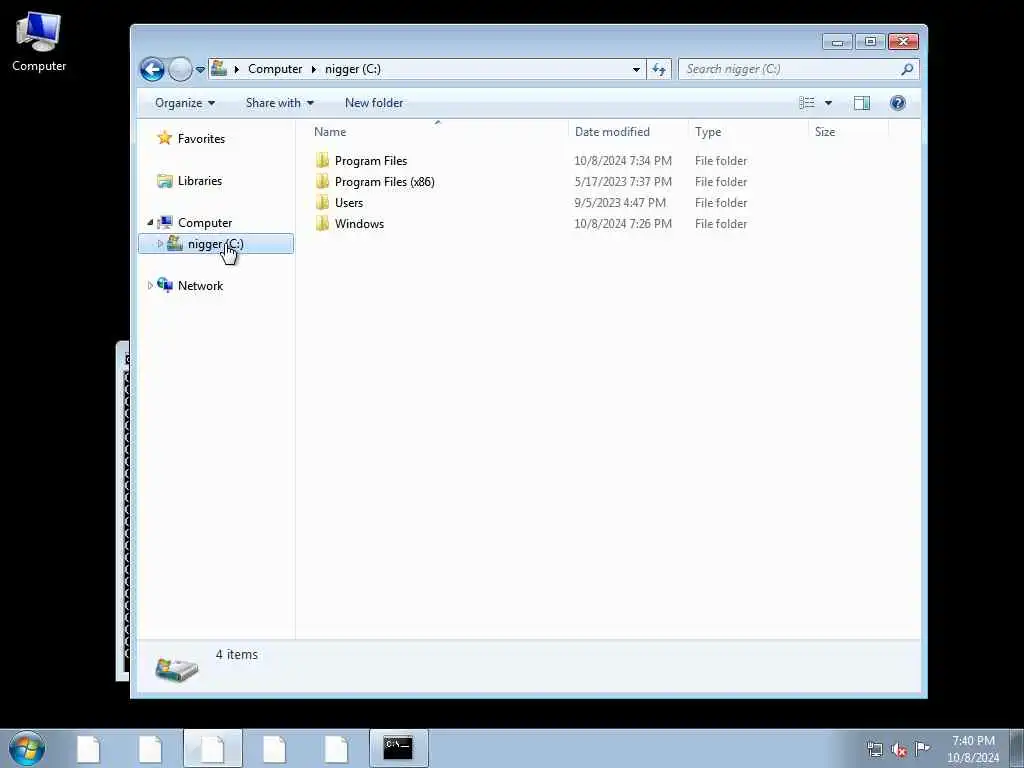
Task: Show the preview pane
Action: pos(862,103)
